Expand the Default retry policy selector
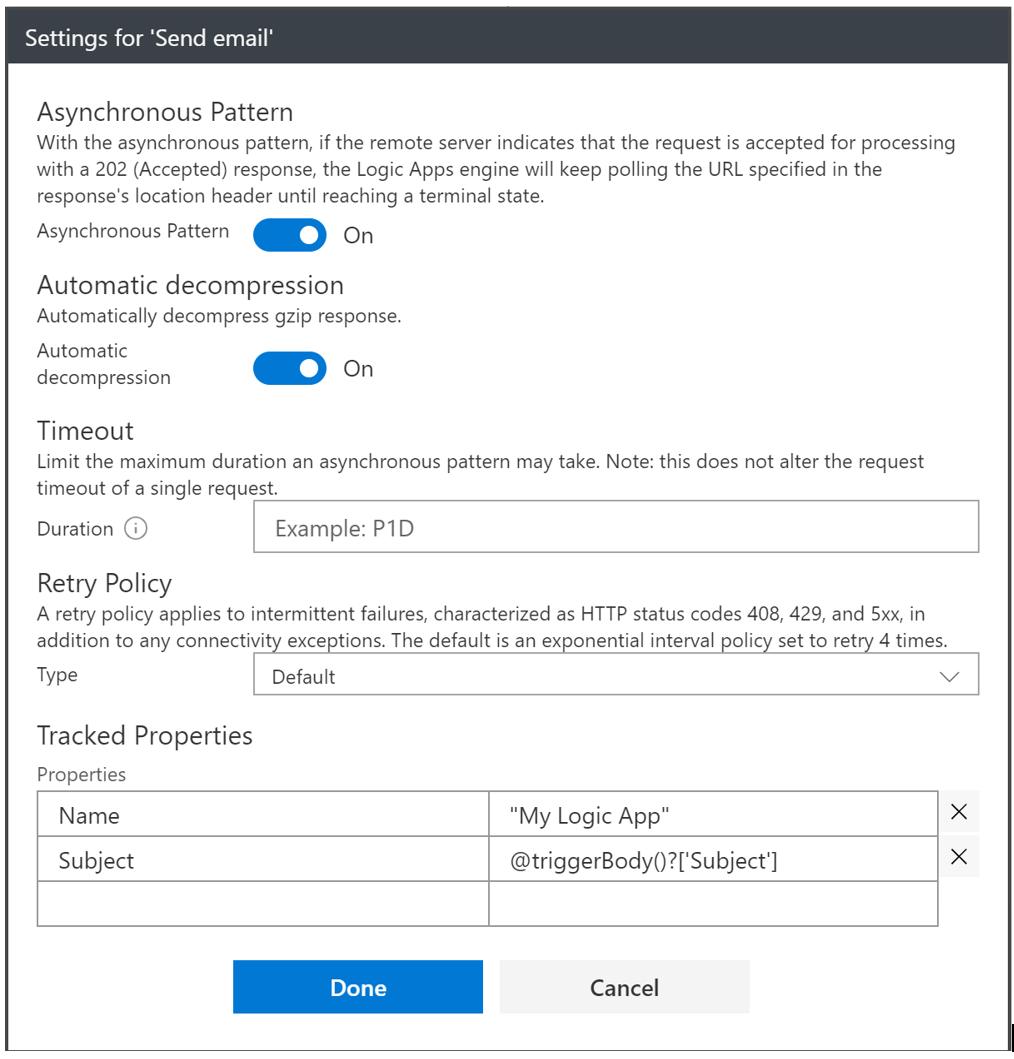 point(616,675)
